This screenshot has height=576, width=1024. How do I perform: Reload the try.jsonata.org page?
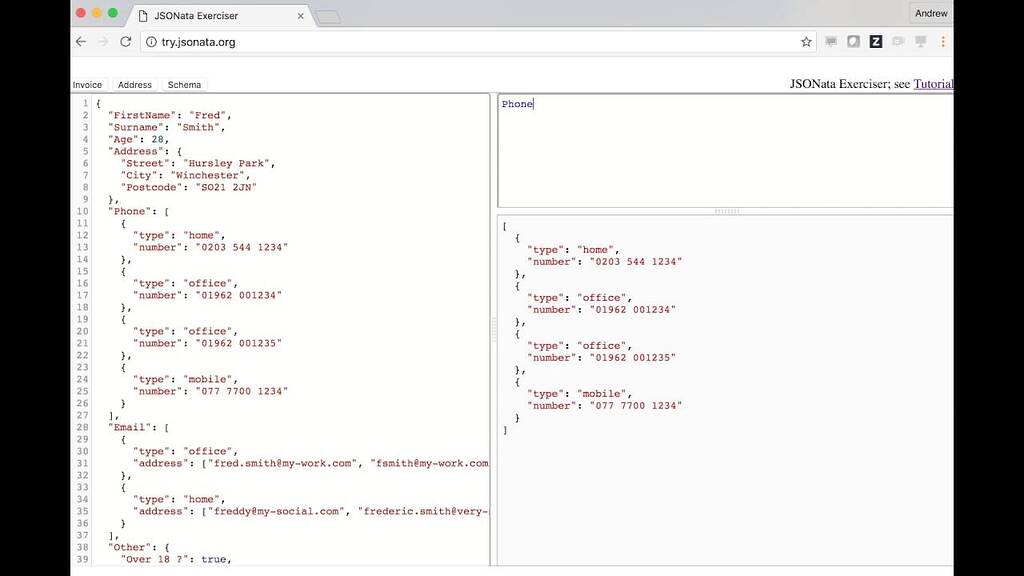point(124,42)
